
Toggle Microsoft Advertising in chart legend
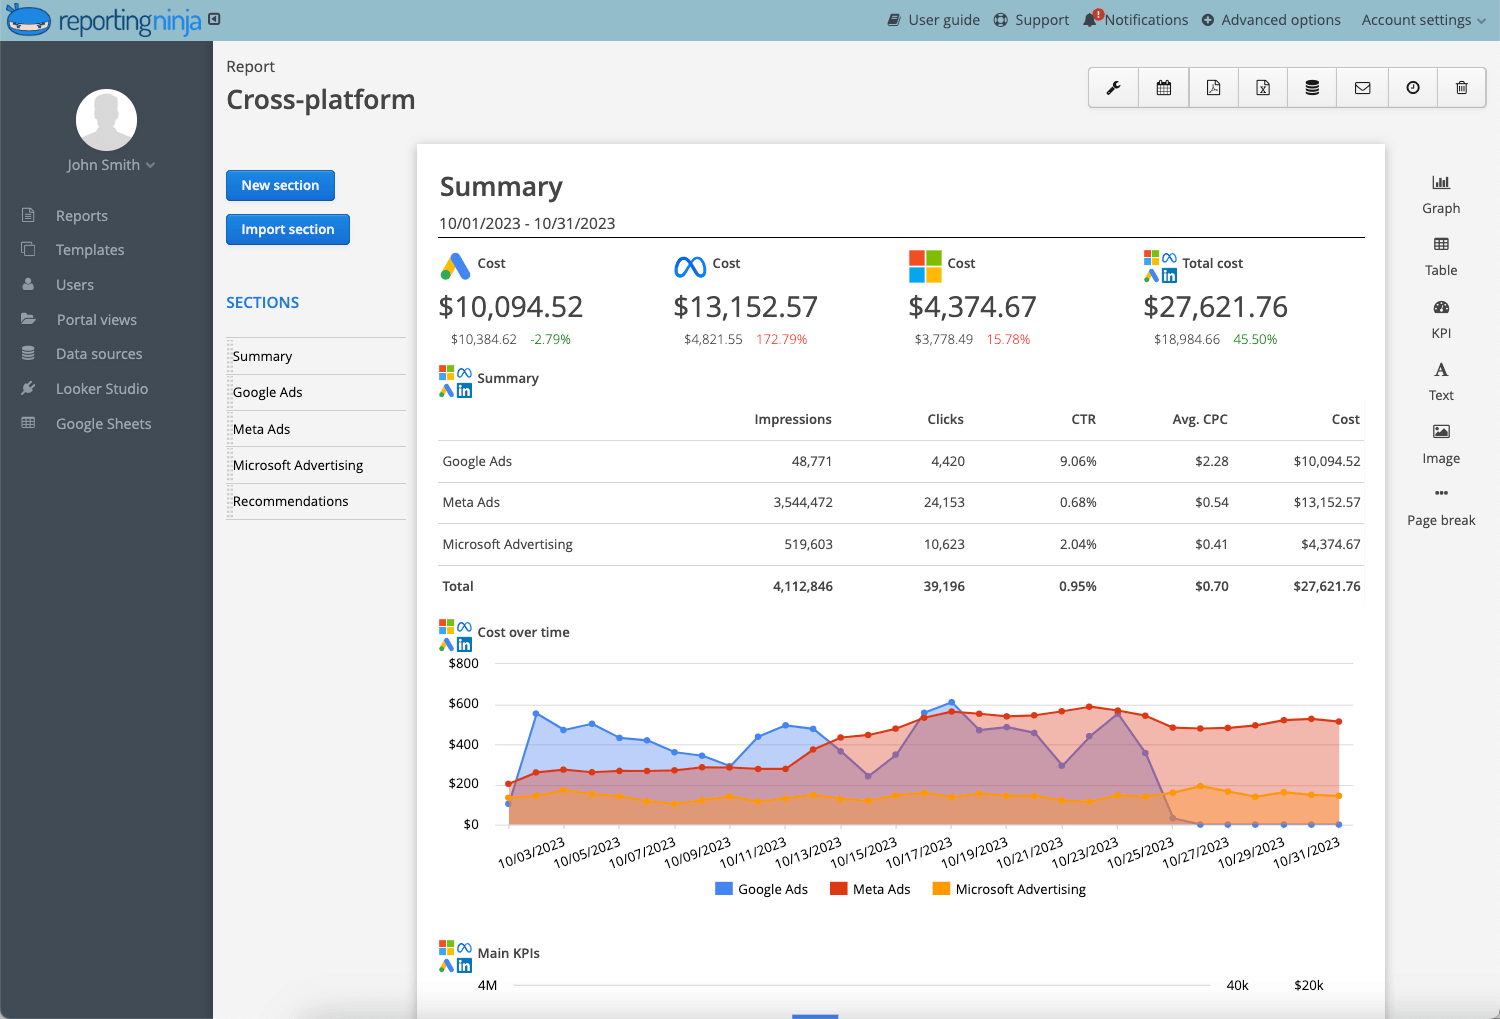coord(1008,888)
